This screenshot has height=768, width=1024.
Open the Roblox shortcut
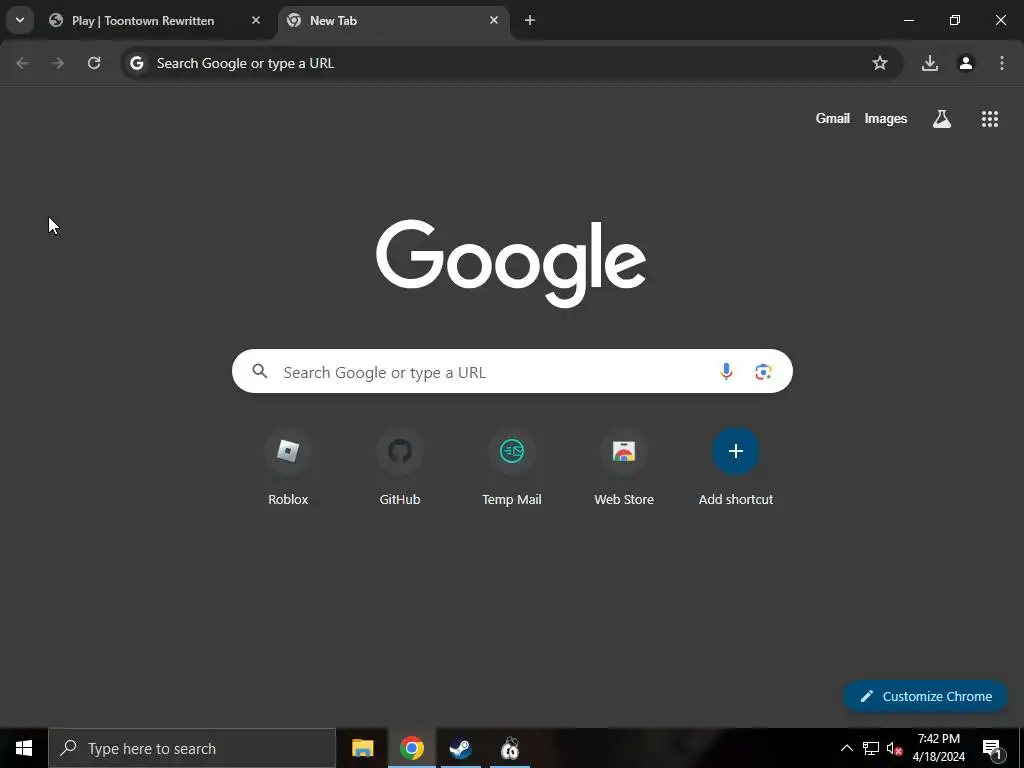[x=288, y=468]
